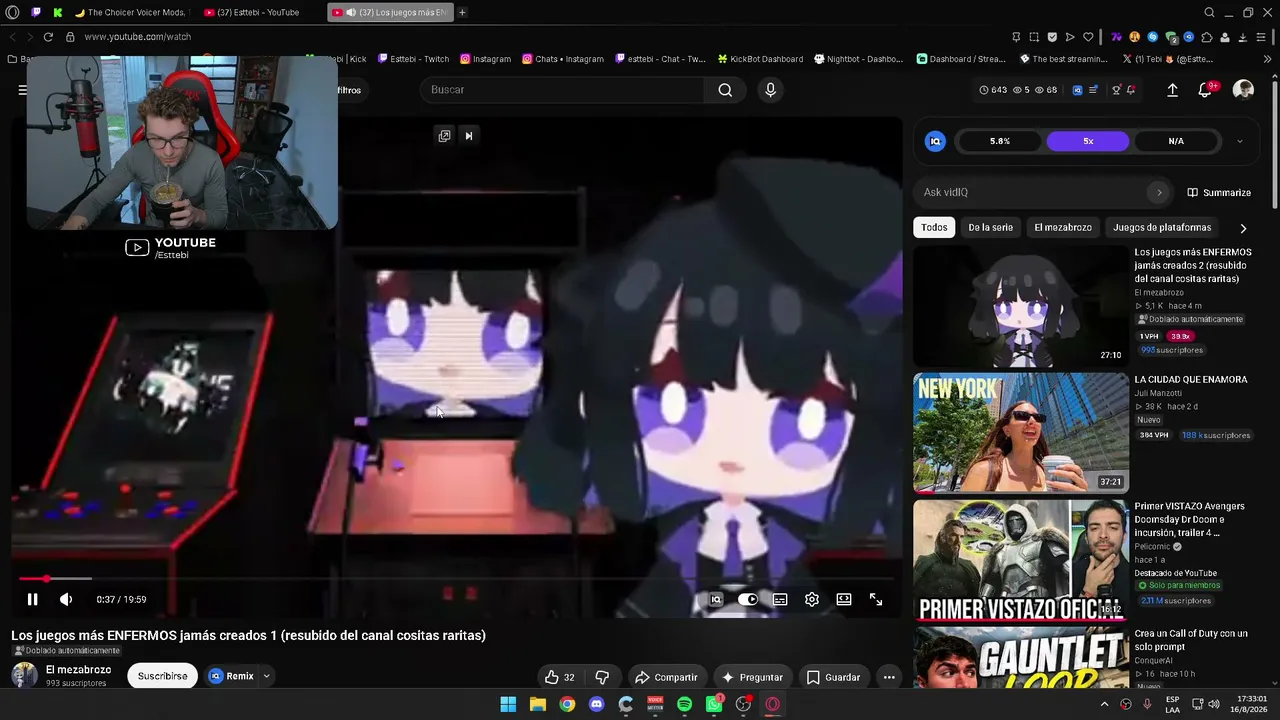
Task: Select the El mezabrozo chip
Action: click(x=1063, y=227)
